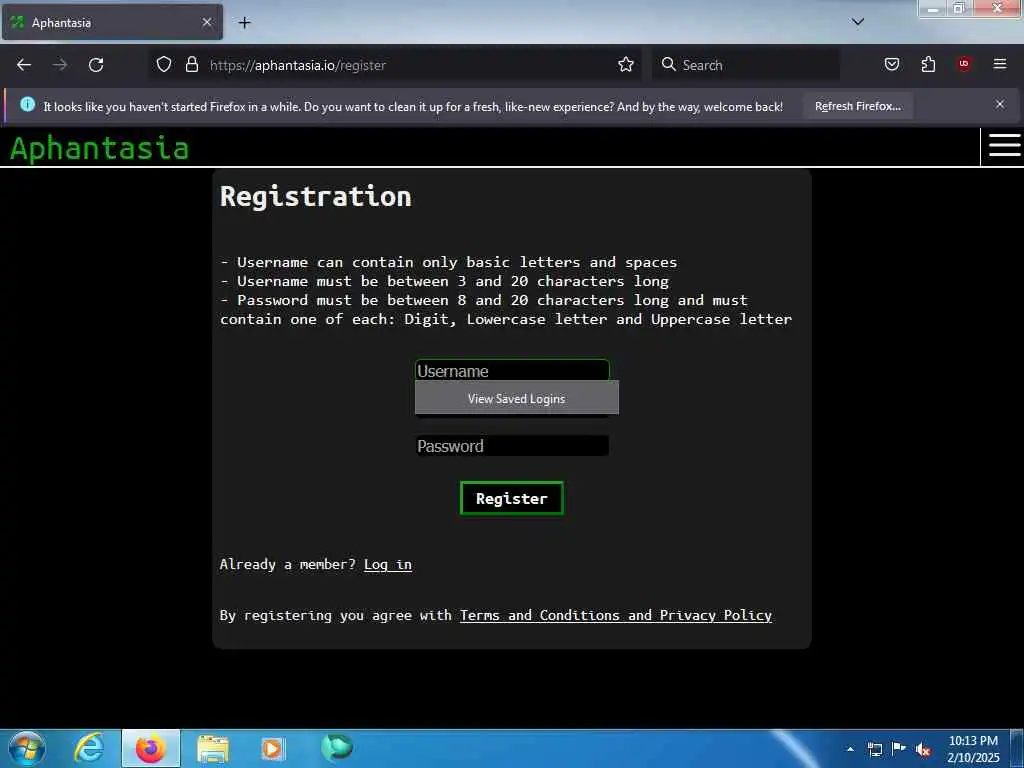Go back using the browser back arrow
The image size is (1024, 768).
24,65
